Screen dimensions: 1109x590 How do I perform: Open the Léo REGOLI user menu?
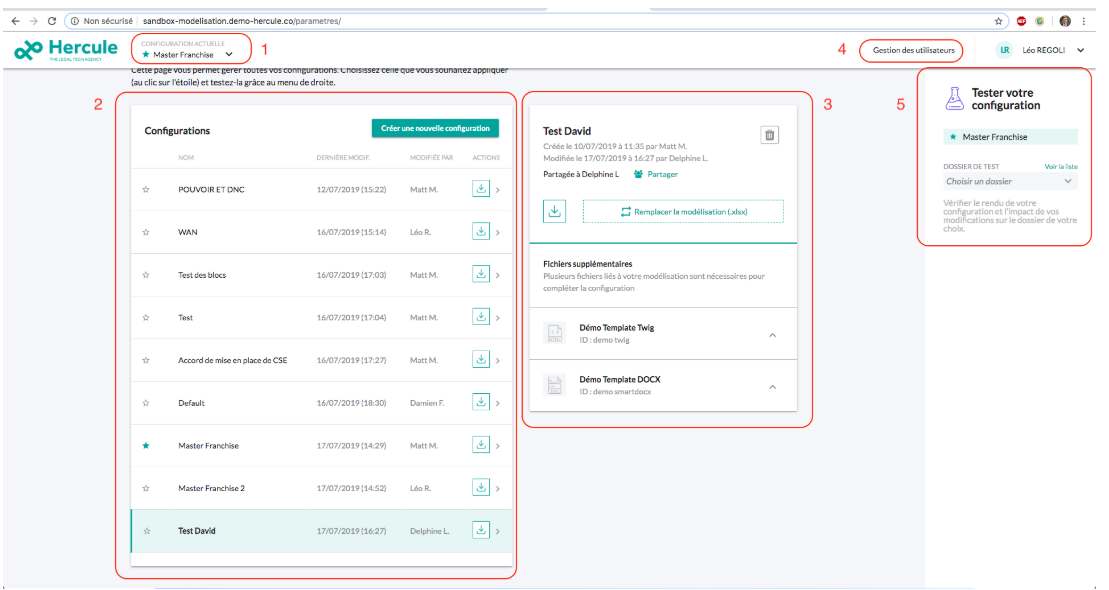pyautogui.click(x=1053, y=50)
